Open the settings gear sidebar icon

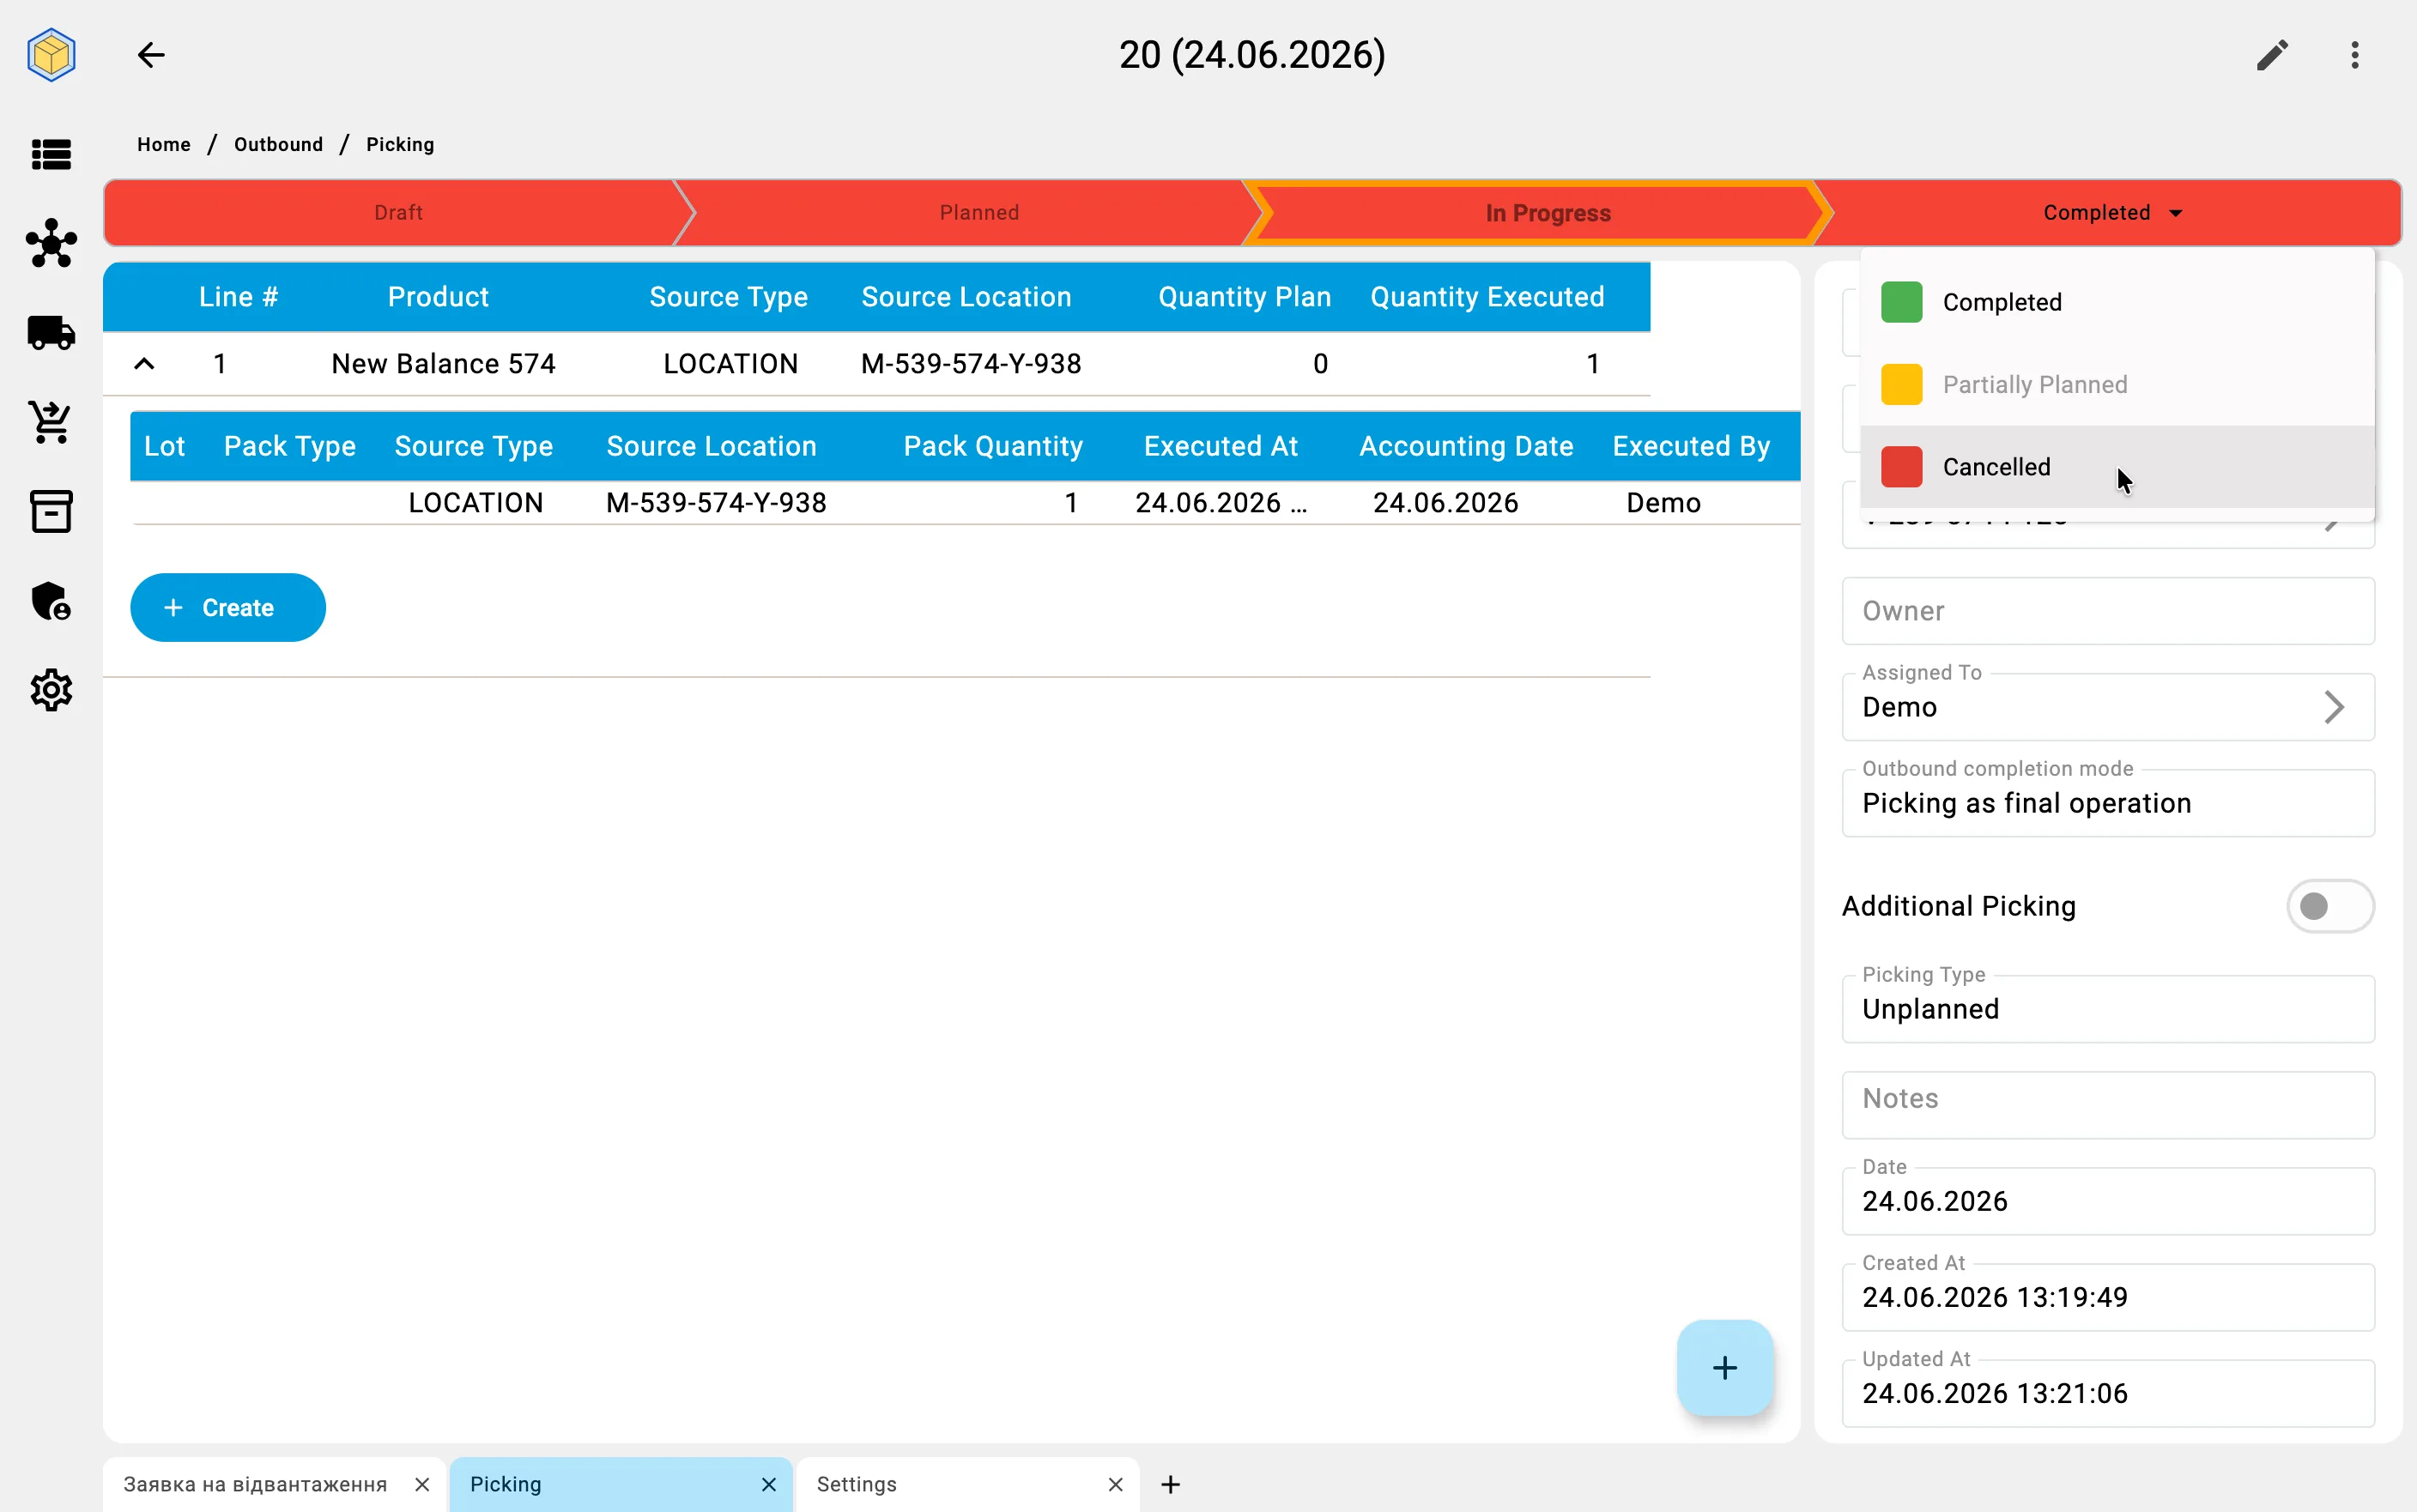51,690
